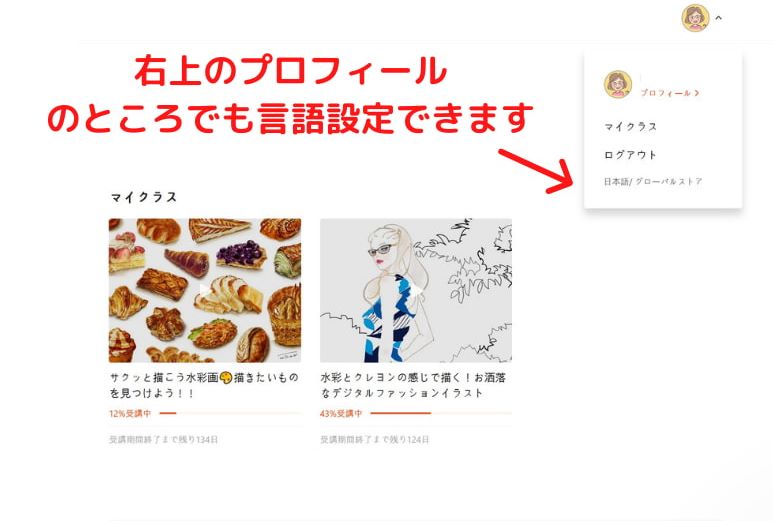Click the profile avatar in top-right corner

coord(695,18)
